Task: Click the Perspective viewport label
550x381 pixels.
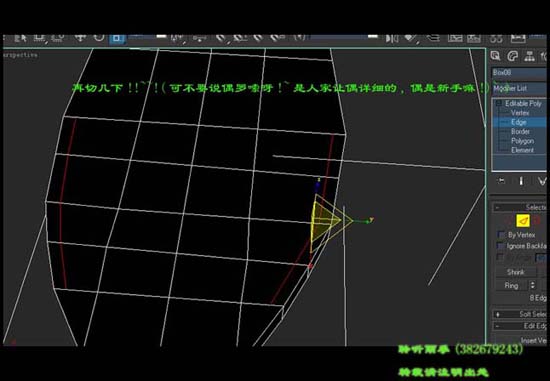Action: click(20, 55)
